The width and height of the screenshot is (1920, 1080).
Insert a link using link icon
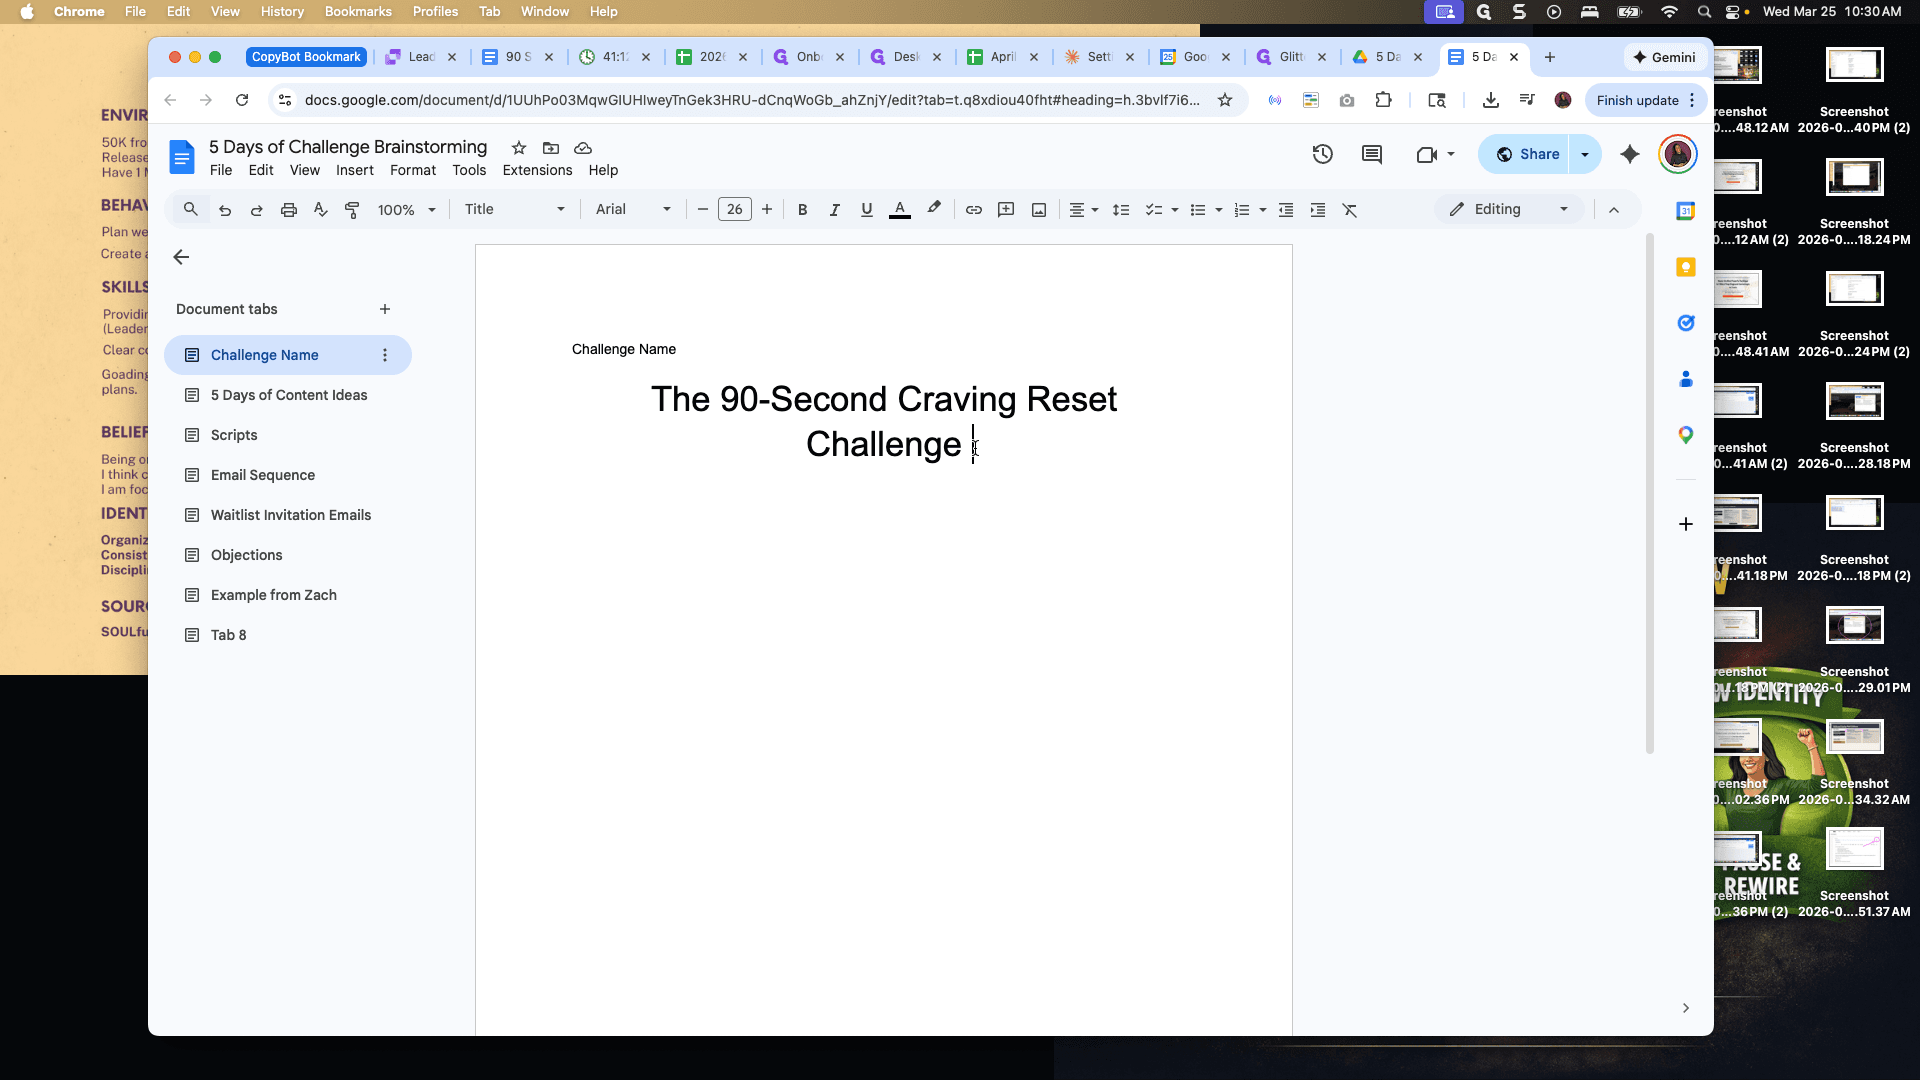[x=973, y=210]
